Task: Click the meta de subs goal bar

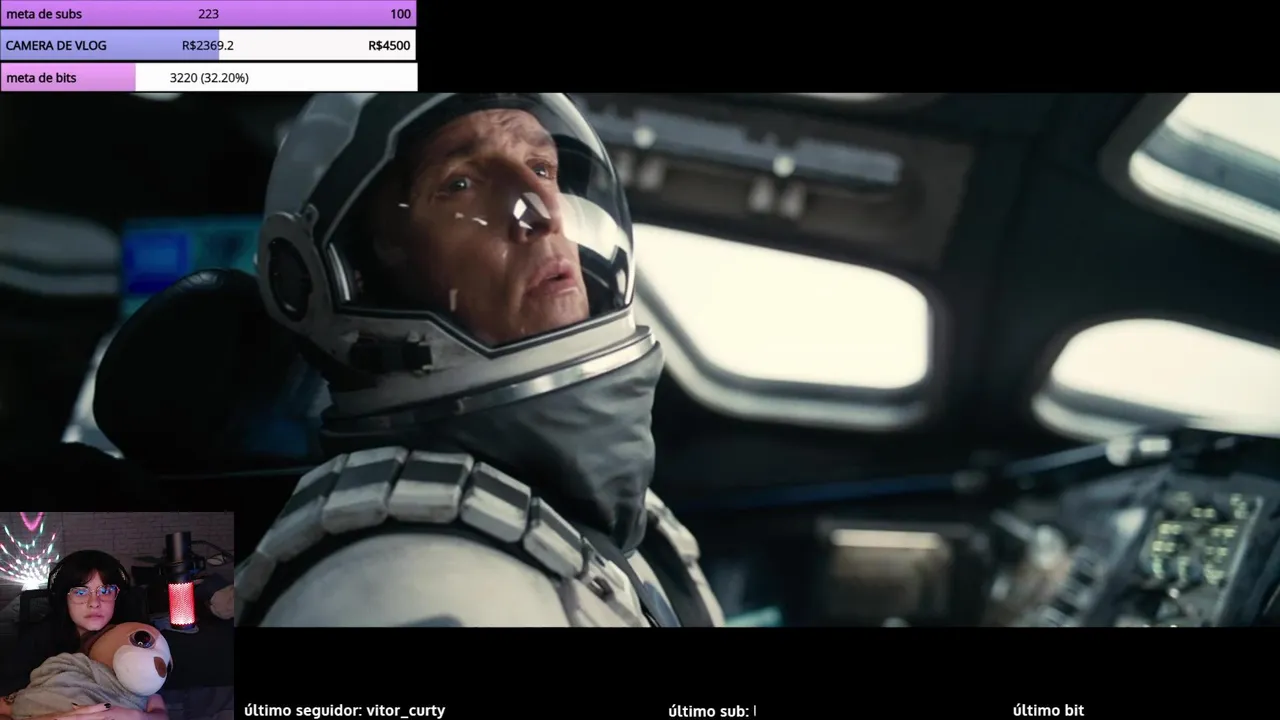Action: click(208, 14)
